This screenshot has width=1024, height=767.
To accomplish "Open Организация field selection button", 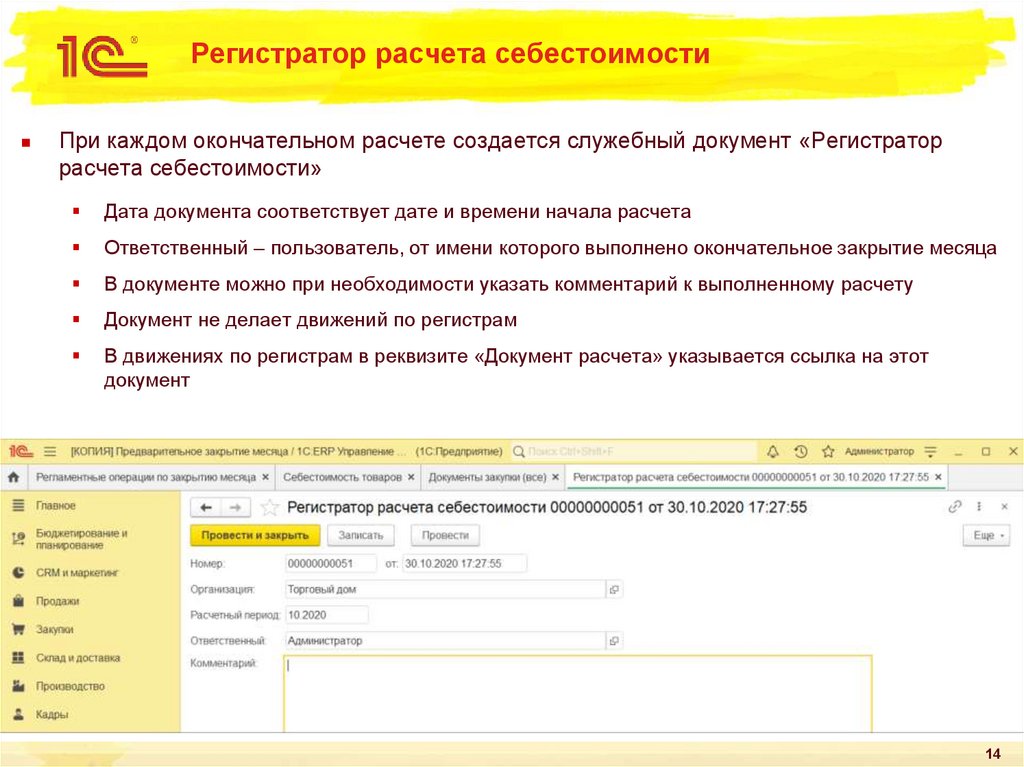I will pyautogui.click(x=614, y=589).
